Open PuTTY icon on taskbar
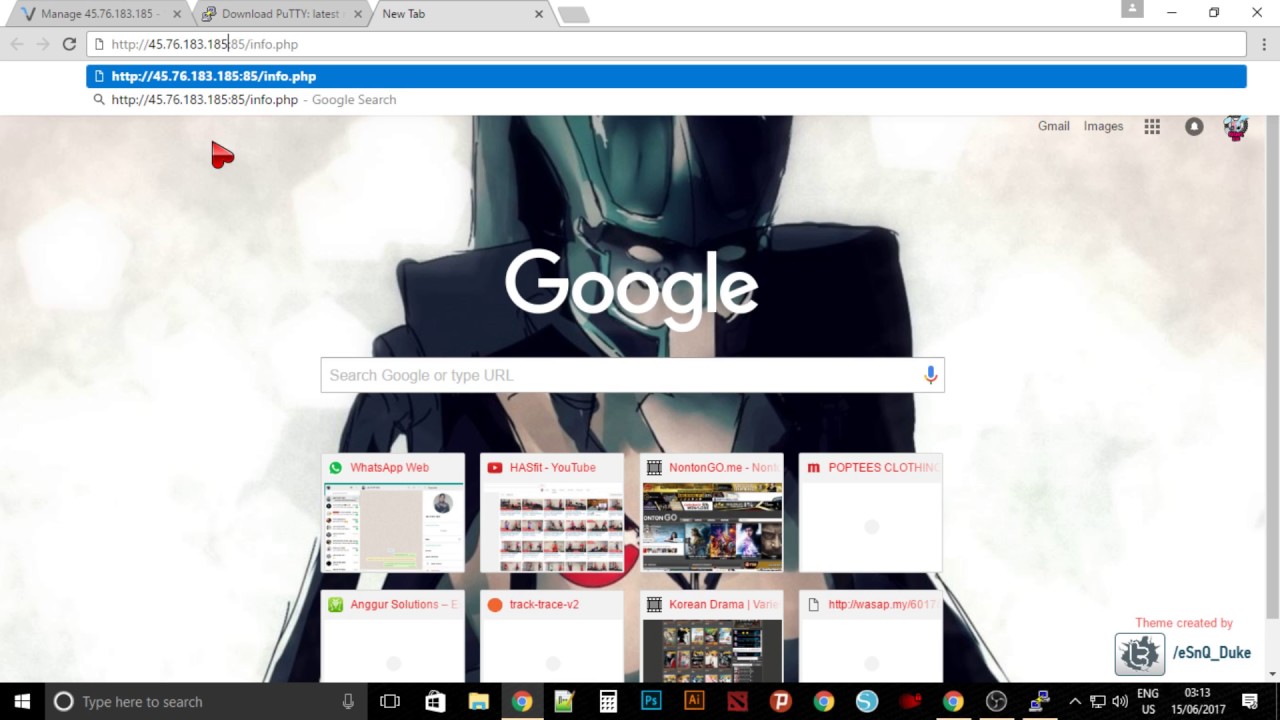 (1040, 701)
